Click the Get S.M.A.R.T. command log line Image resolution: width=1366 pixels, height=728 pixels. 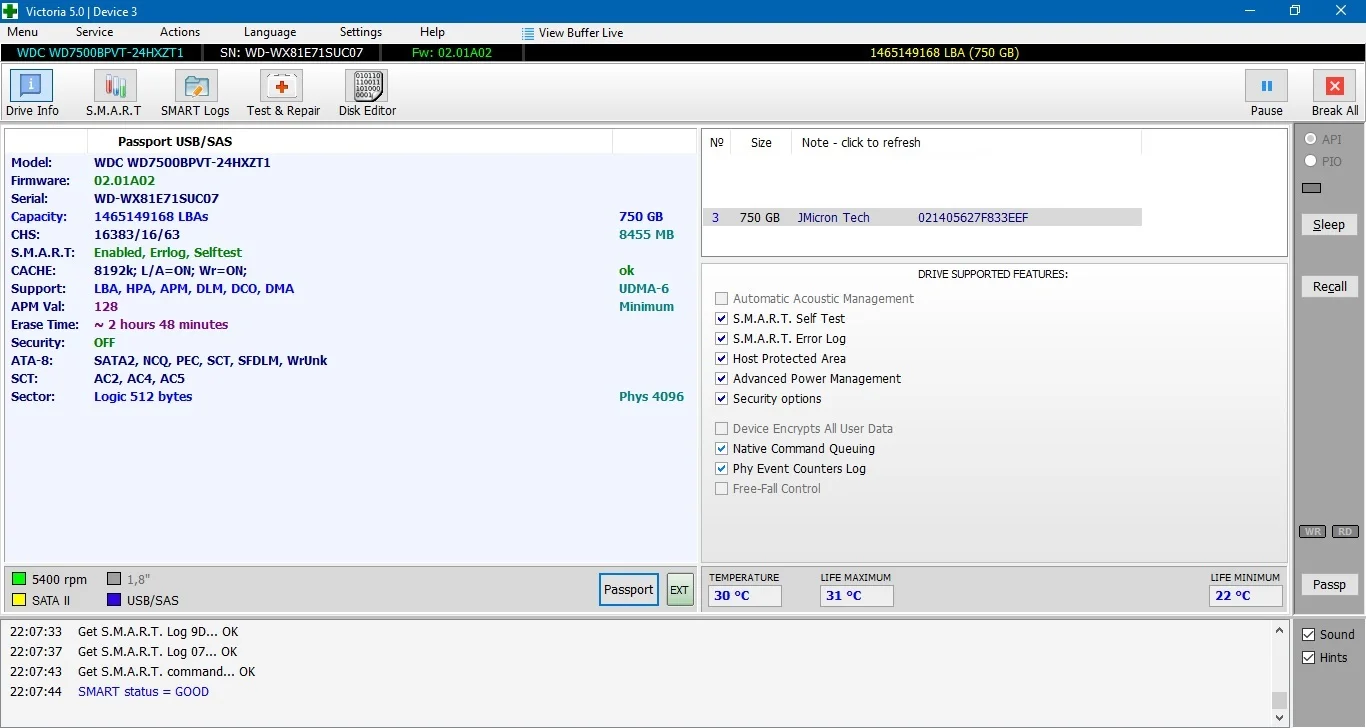[166, 672]
